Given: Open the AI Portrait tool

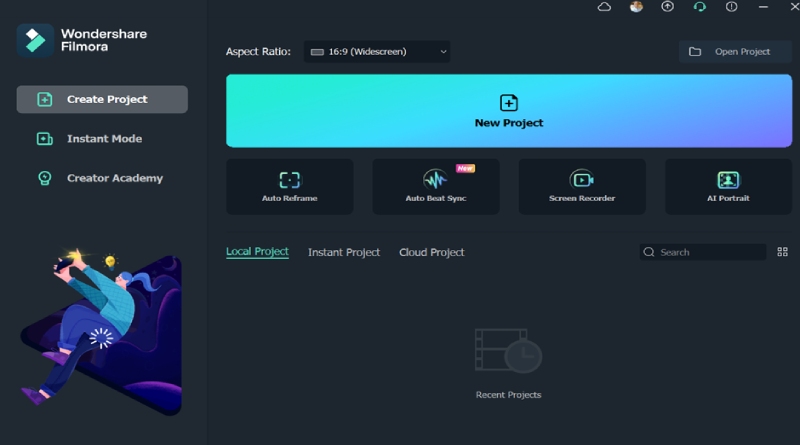Looking at the screenshot, I should [728, 186].
